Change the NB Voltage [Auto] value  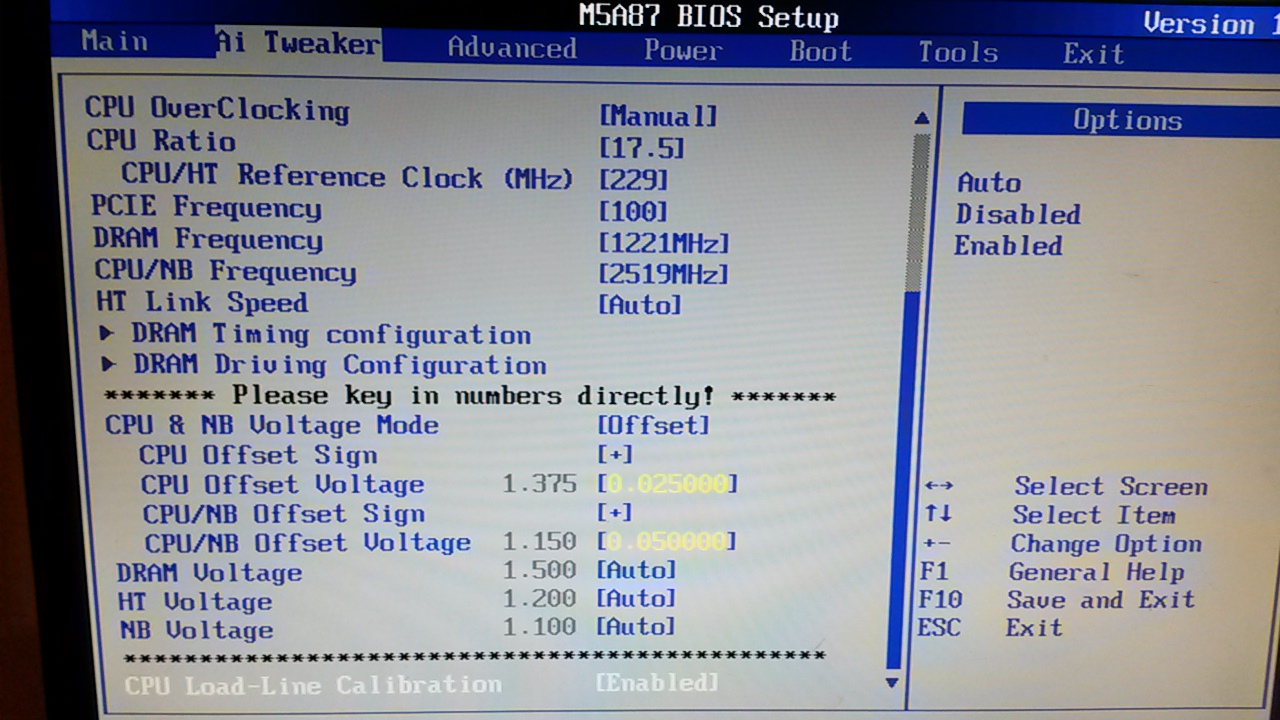[636, 627]
